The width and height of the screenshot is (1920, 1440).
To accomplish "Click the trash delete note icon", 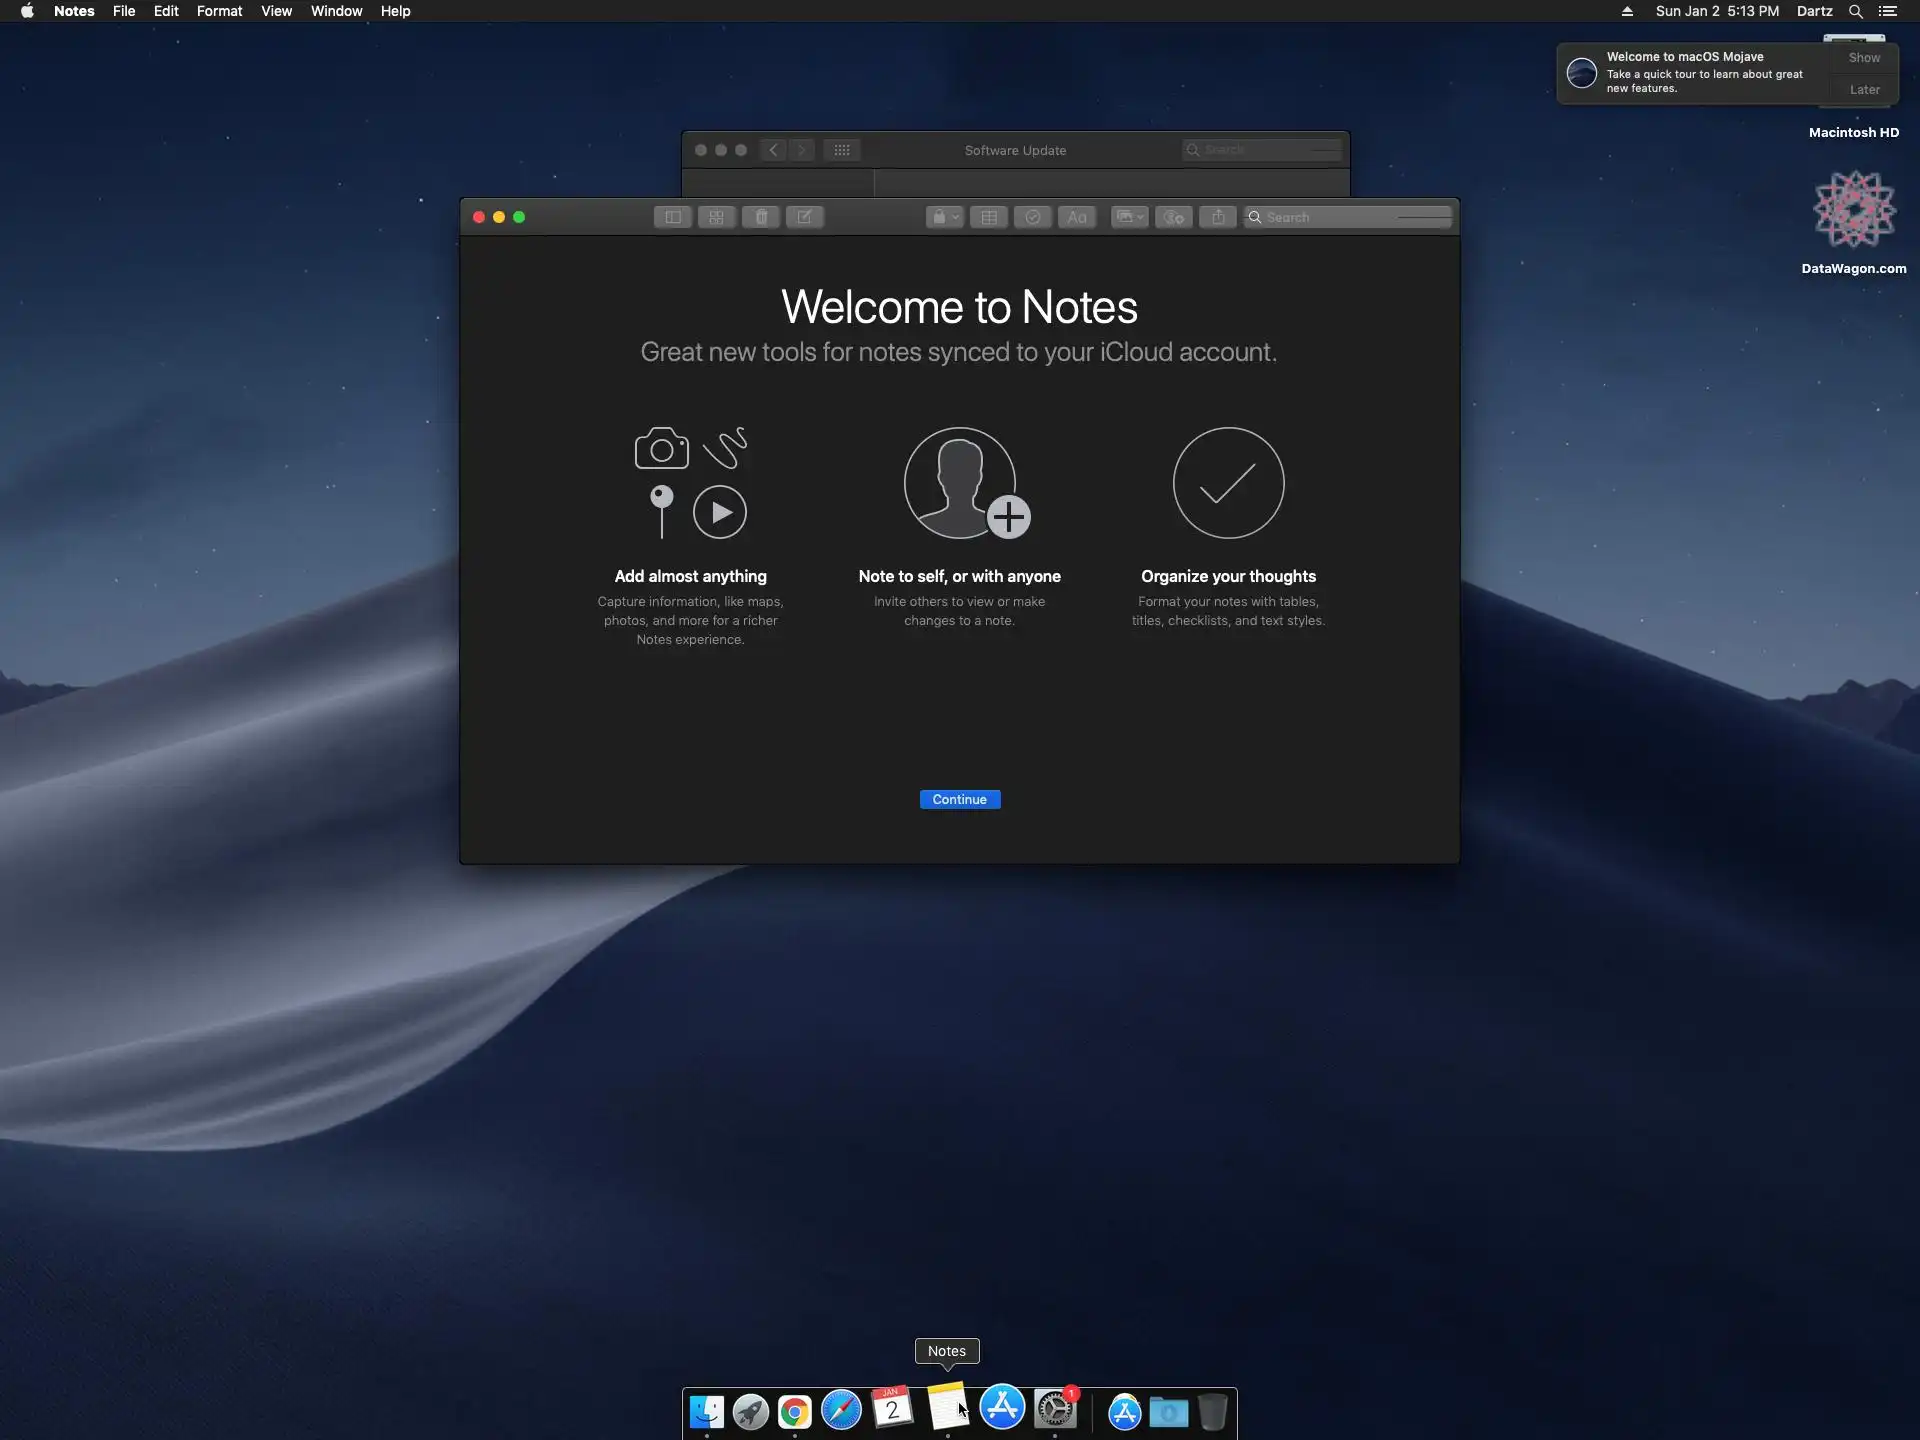I will pos(761,217).
